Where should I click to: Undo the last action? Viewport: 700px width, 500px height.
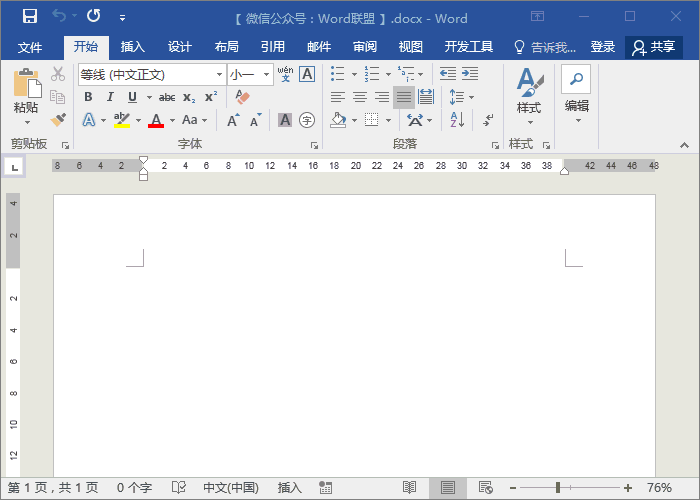pyautogui.click(x=59, y=16)
